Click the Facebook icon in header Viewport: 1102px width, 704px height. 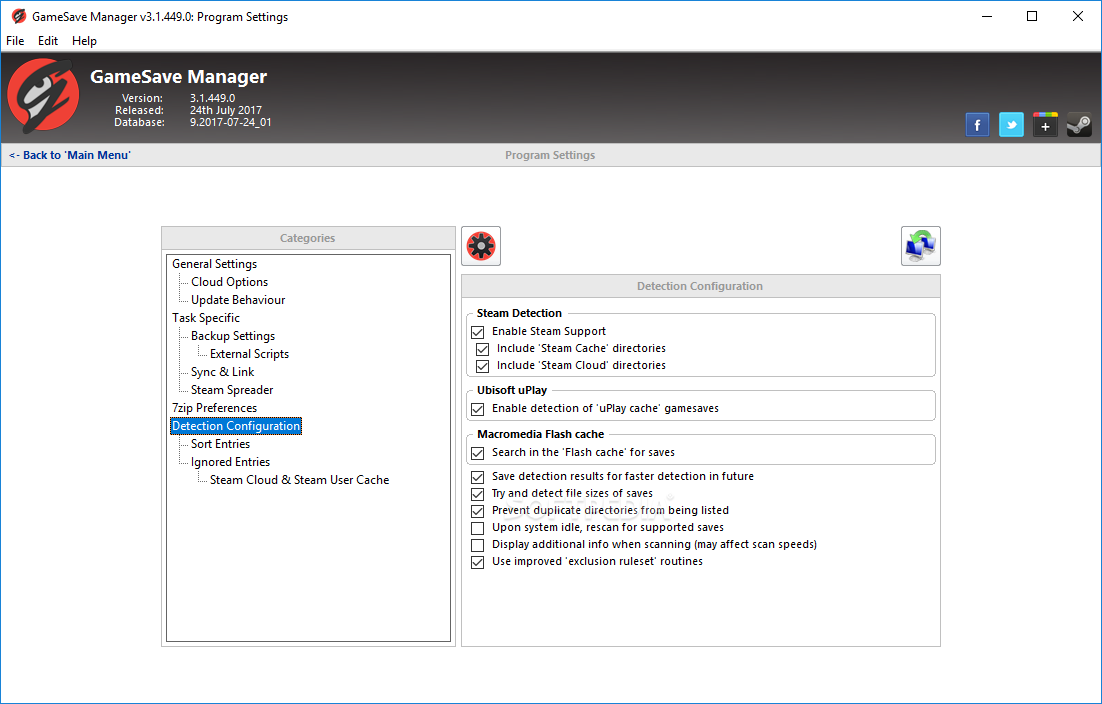[x=977, y=125]
